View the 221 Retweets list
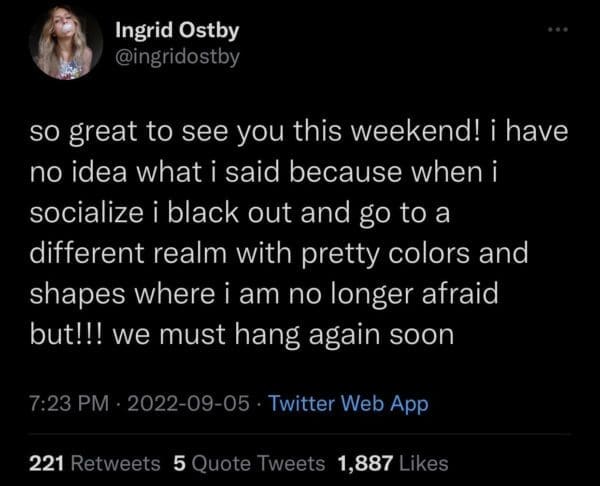Screen dimensions: 600x486 click(95, 463)
